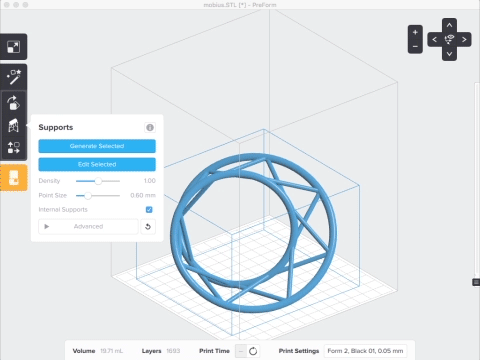Click the window title mobius.STL - PreForm
The height and width of the screenshot is (360, 480).
pos(240,5)
